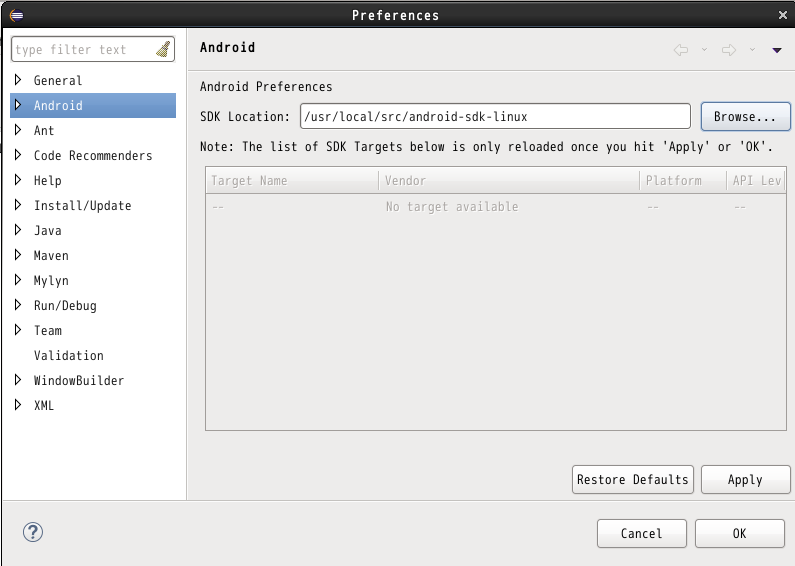
Task: Expand the Code Recommenders node
Action: [x=18, y=154]
